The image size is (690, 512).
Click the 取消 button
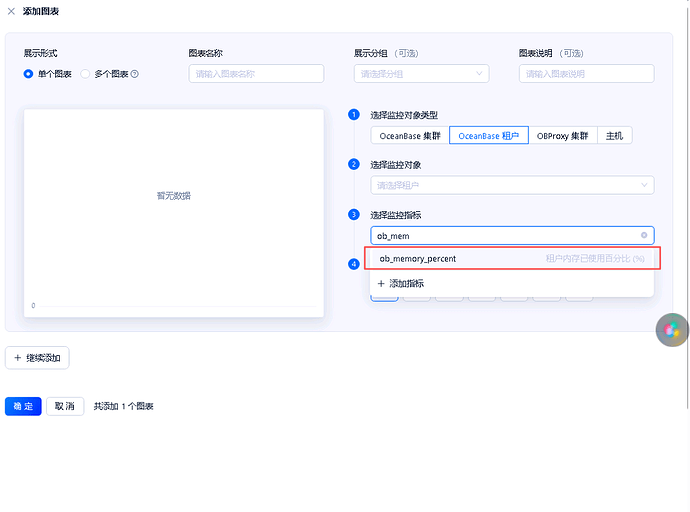pyautogui.click(x=65, y=406)
